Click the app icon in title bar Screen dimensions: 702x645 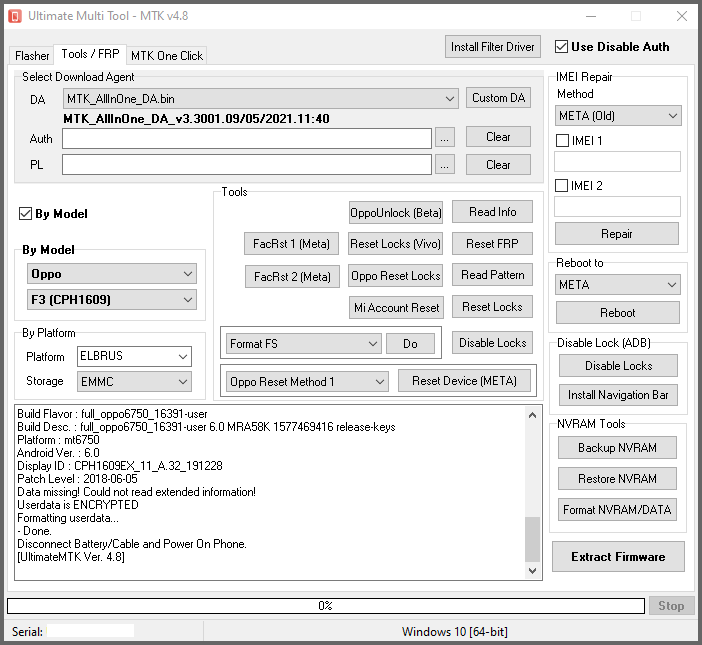click(16, 16)
